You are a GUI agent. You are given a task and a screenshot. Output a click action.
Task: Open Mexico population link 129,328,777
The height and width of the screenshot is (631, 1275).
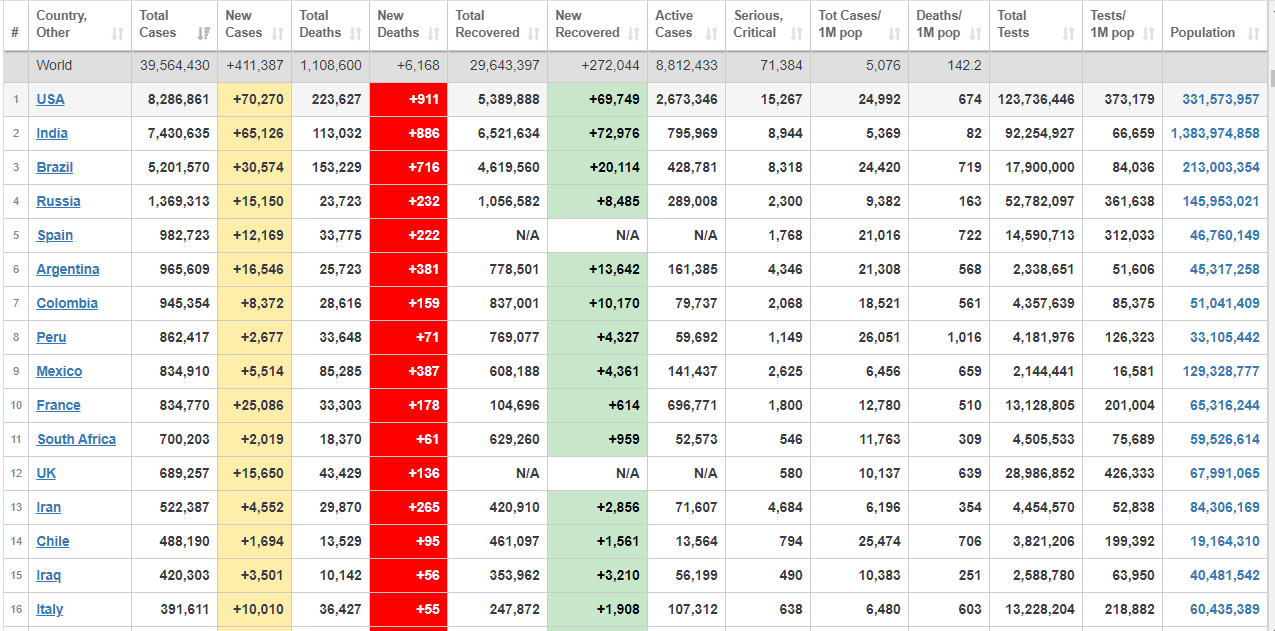(1221, 371)
